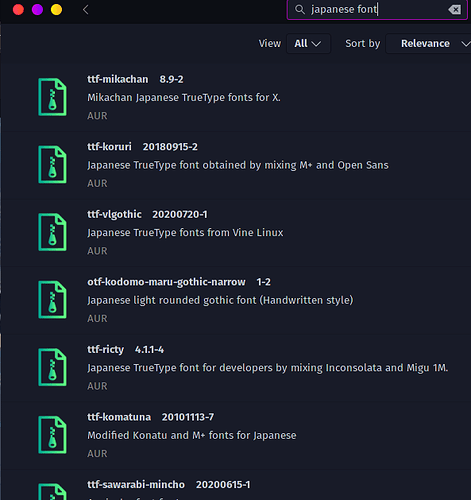Image resolution: width=471 pixels, height=500 pixels.
Task: Click the ttf-mikachan package icon
Action: coord(52,97)
